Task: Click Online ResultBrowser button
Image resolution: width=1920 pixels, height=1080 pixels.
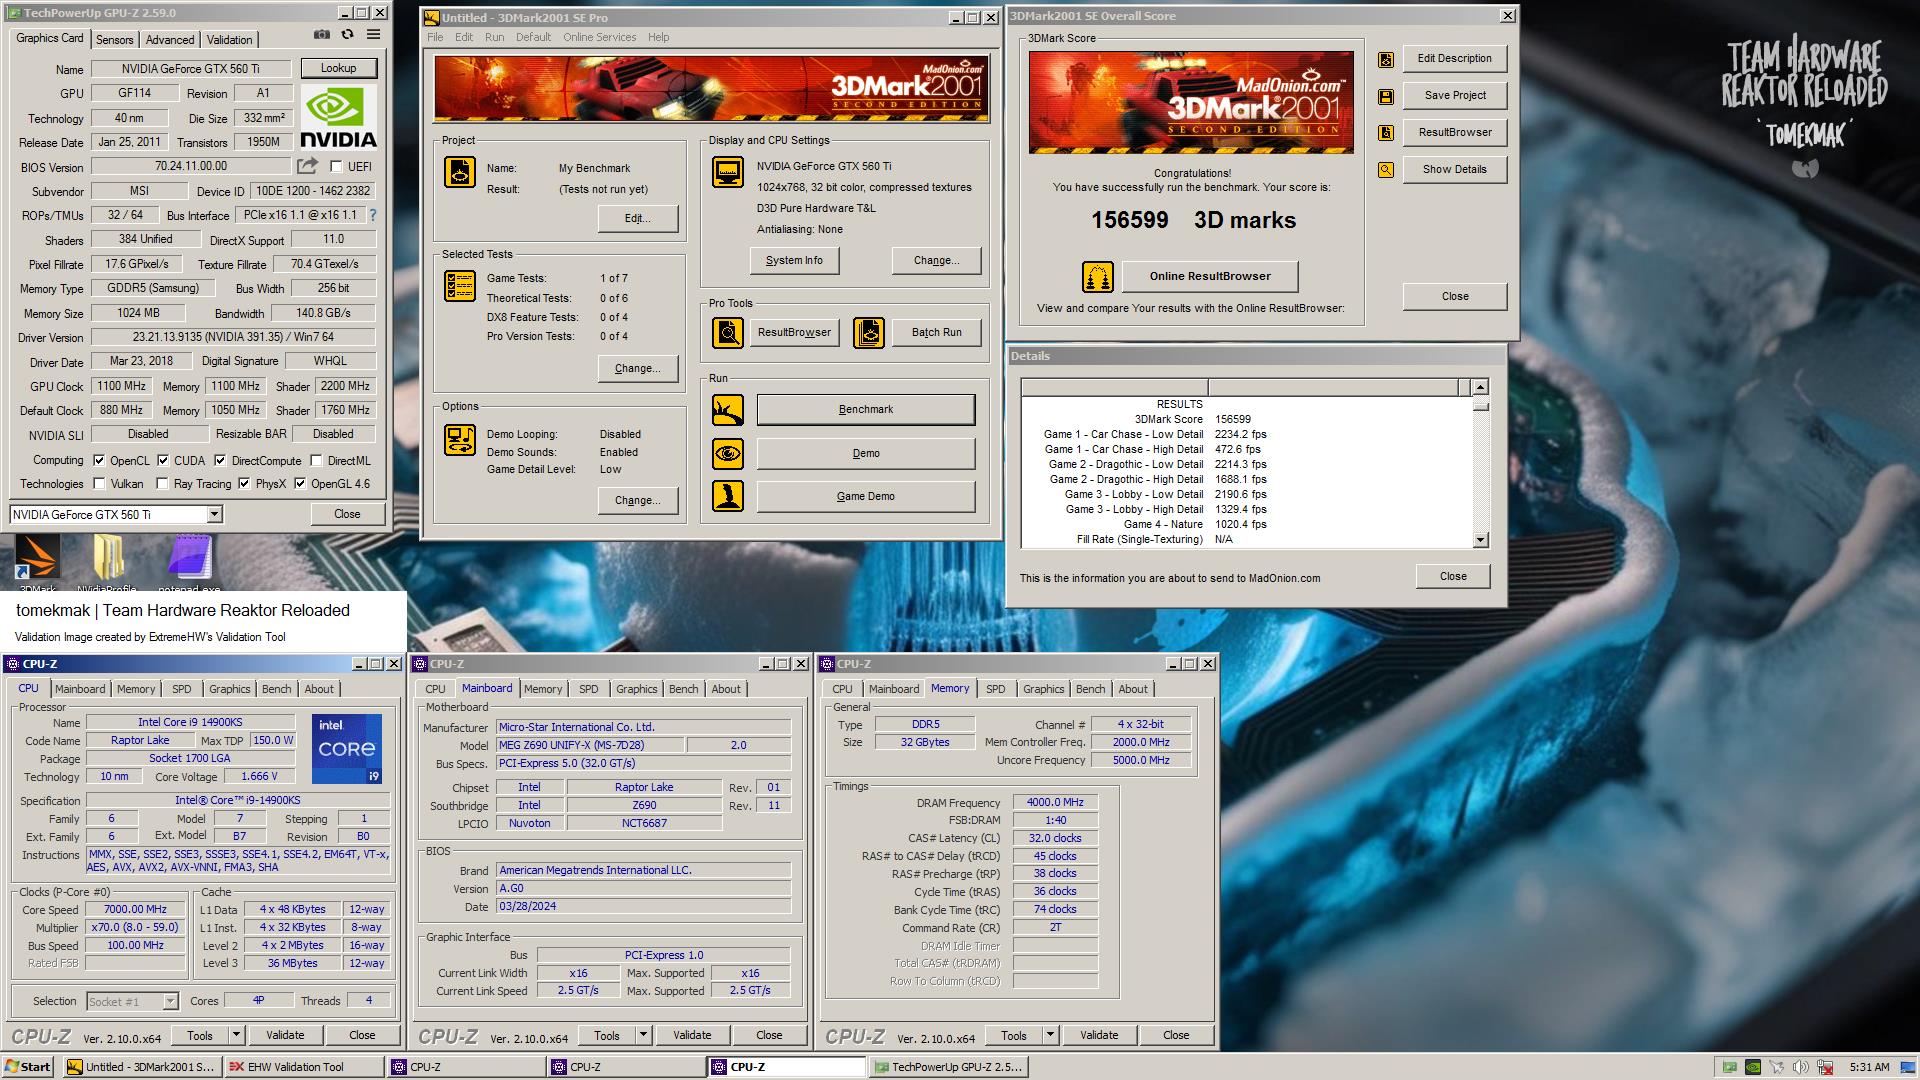Action: click(x=1210, y=277)
